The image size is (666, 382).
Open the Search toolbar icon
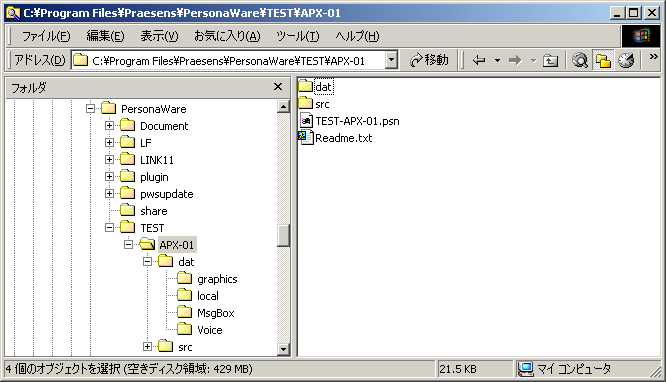tap(580, 60)
